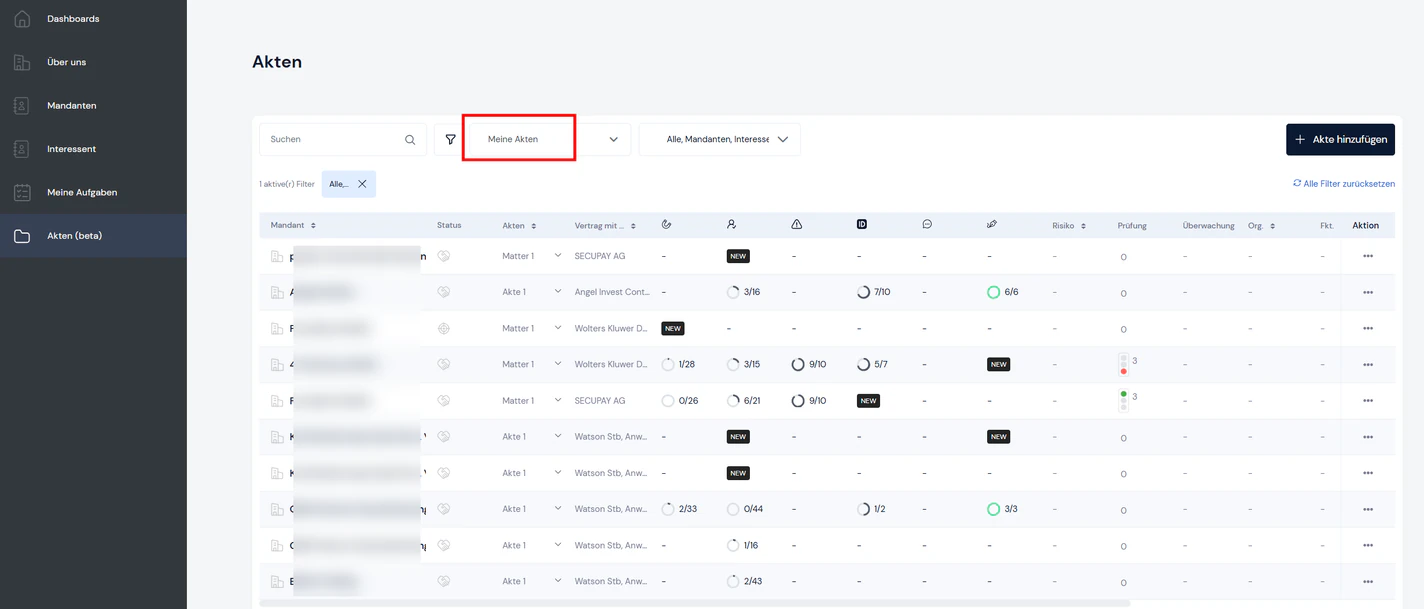Click the ID badge column header icon
The image size is (1424, 609).
(862, 225)
